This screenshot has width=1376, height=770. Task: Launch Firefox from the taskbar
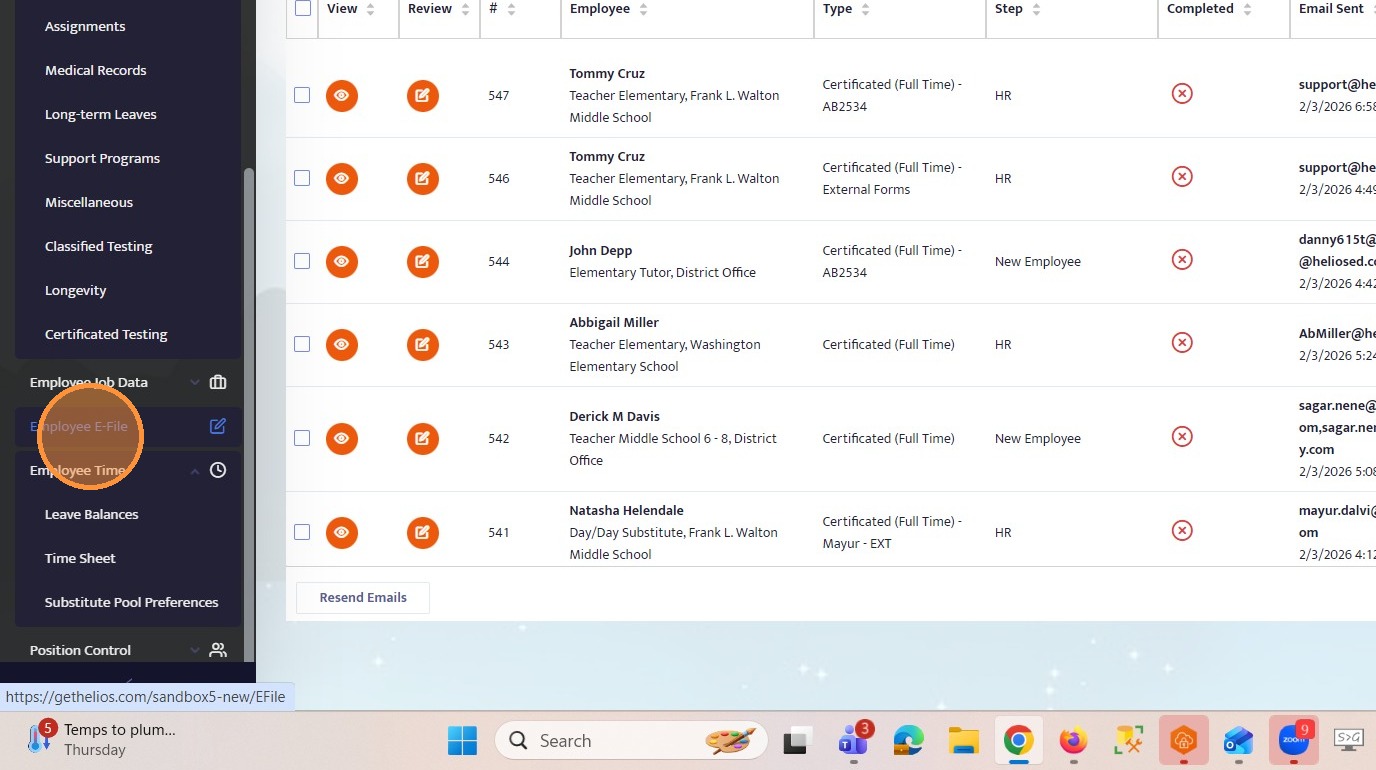[x=1073, y=741]
